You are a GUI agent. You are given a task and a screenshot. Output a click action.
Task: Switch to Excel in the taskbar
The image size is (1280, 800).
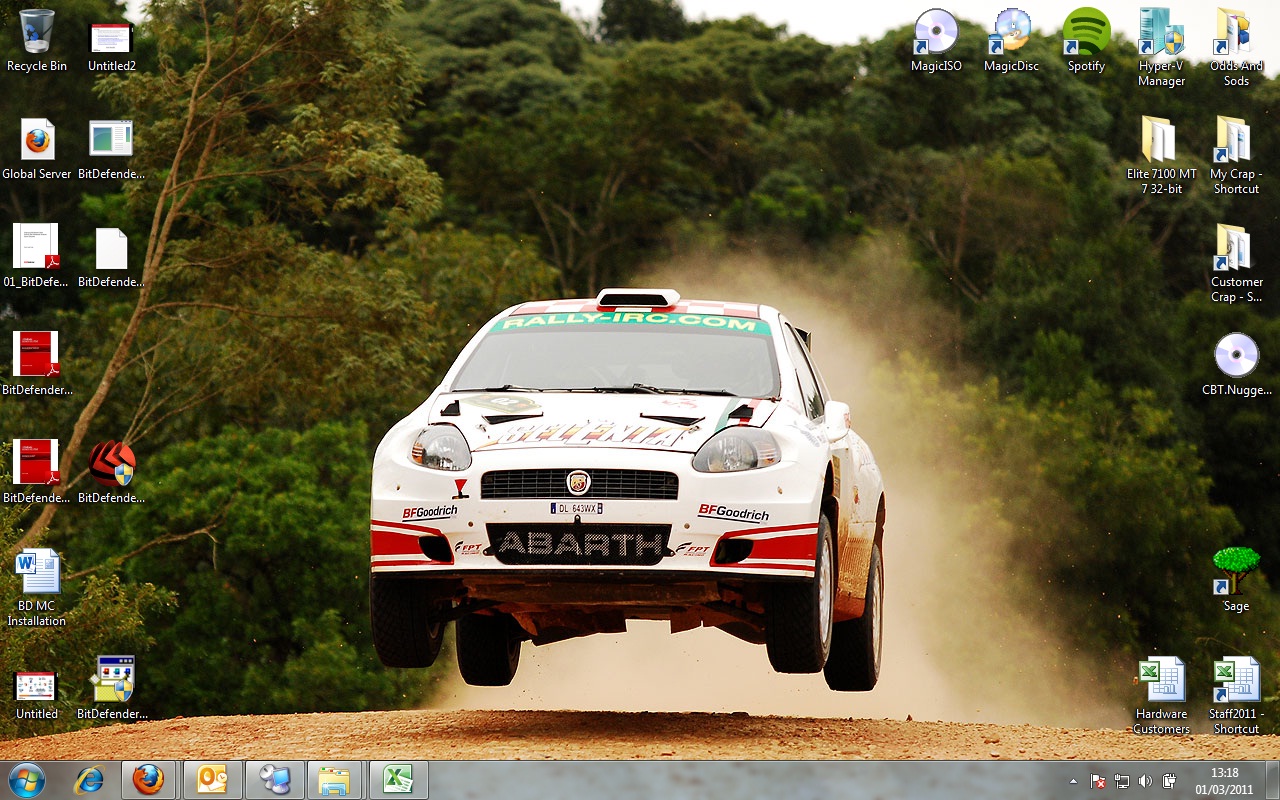tap(398, 780)
